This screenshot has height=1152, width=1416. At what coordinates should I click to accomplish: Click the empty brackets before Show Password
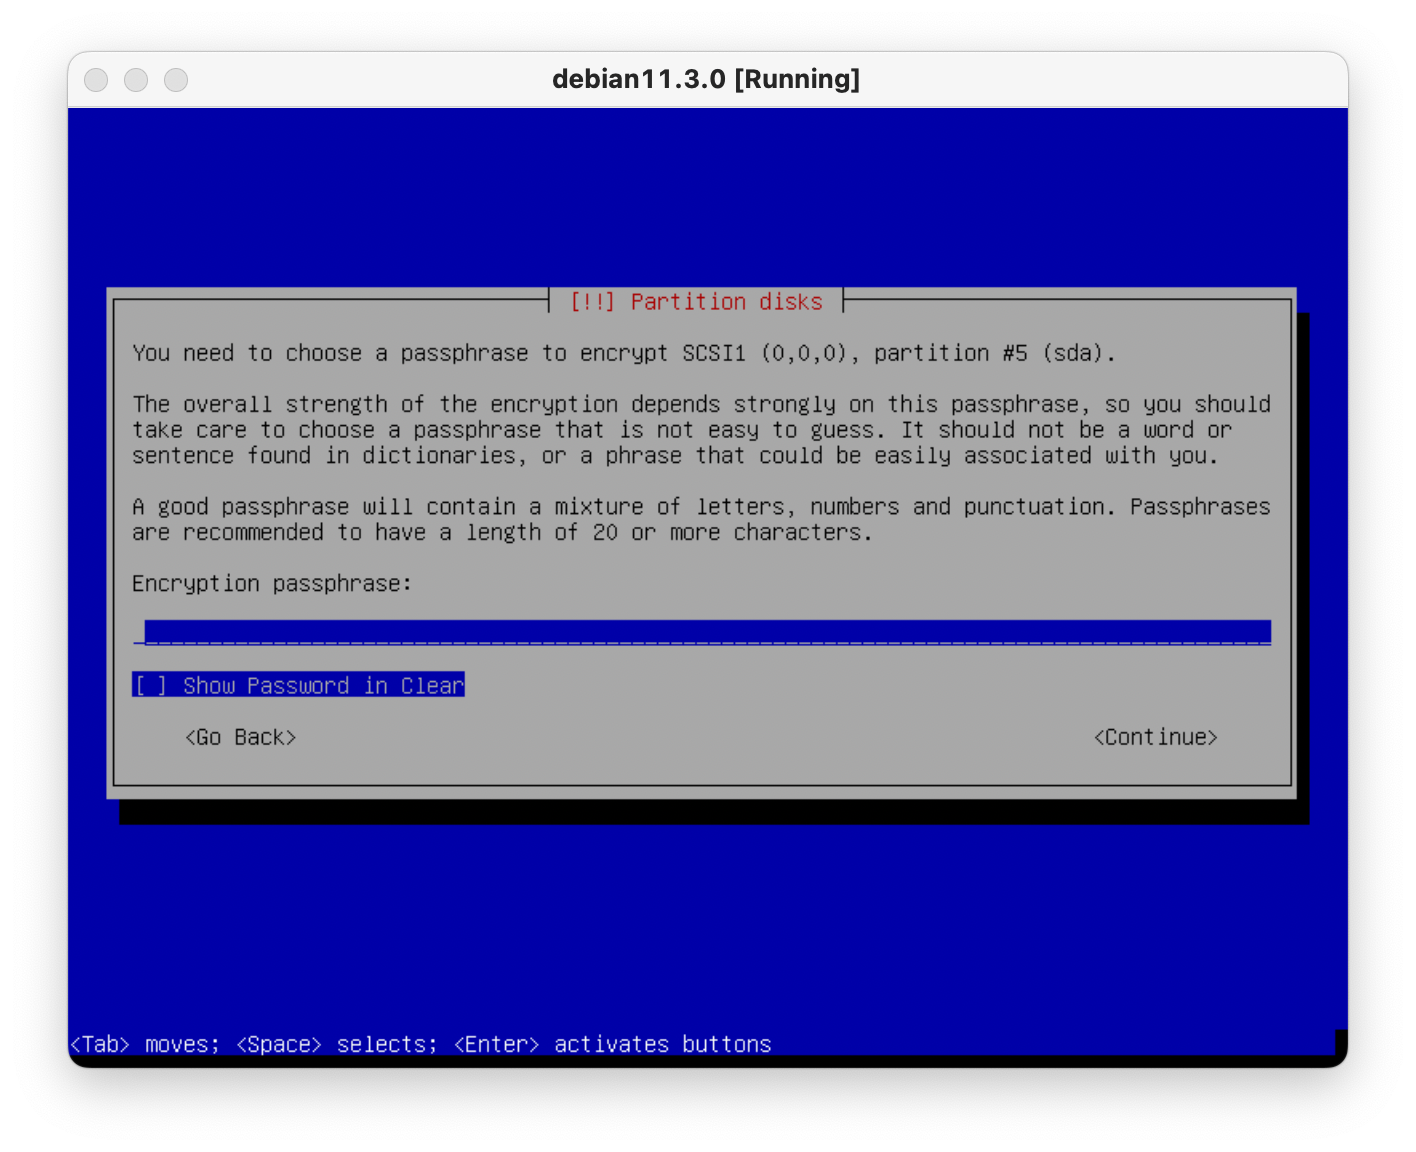151,686
